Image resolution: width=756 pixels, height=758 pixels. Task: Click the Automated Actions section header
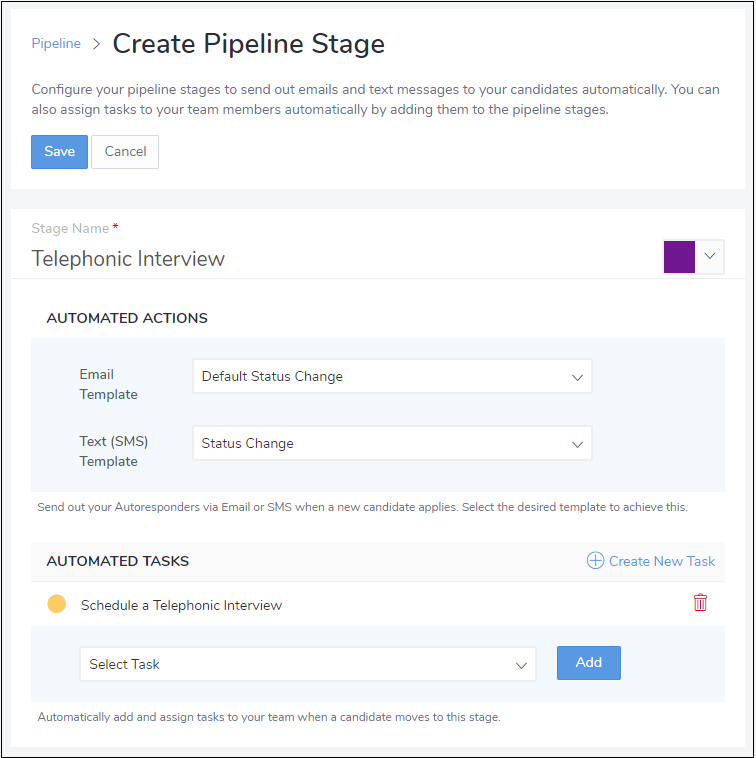point(127,318)
